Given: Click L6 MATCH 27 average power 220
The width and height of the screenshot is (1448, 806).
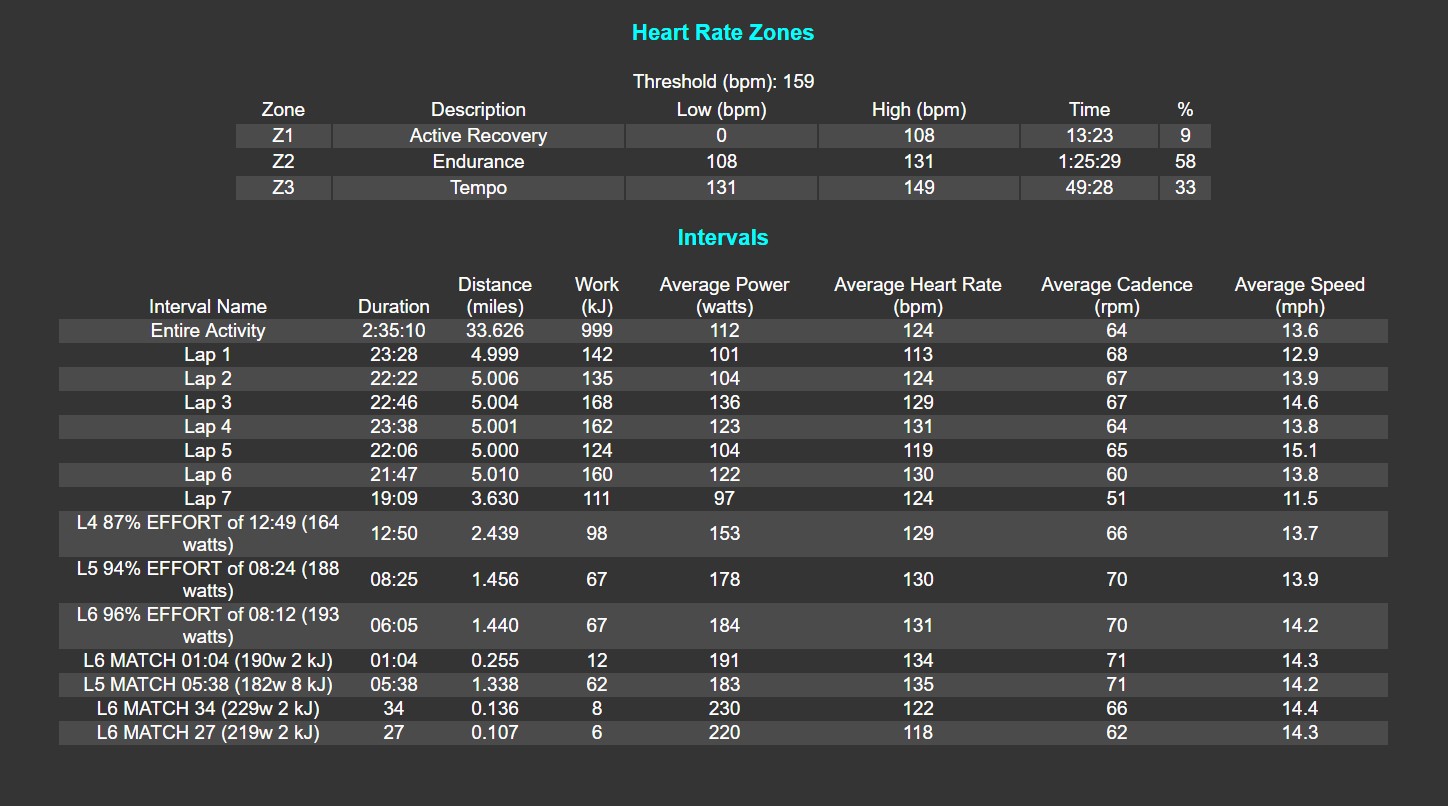Looking at the screenshot, I should (x=724, y=733).
